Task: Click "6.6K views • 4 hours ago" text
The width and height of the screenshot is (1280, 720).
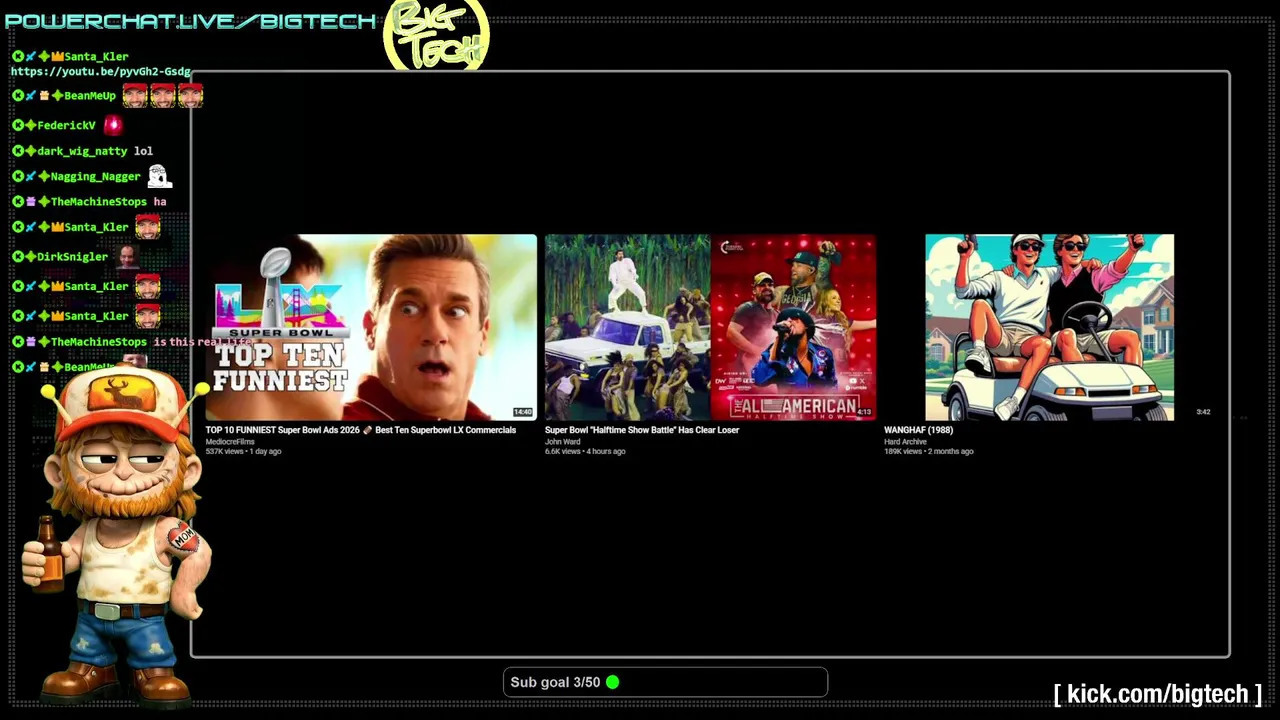Action: click(x=585, y=451)
